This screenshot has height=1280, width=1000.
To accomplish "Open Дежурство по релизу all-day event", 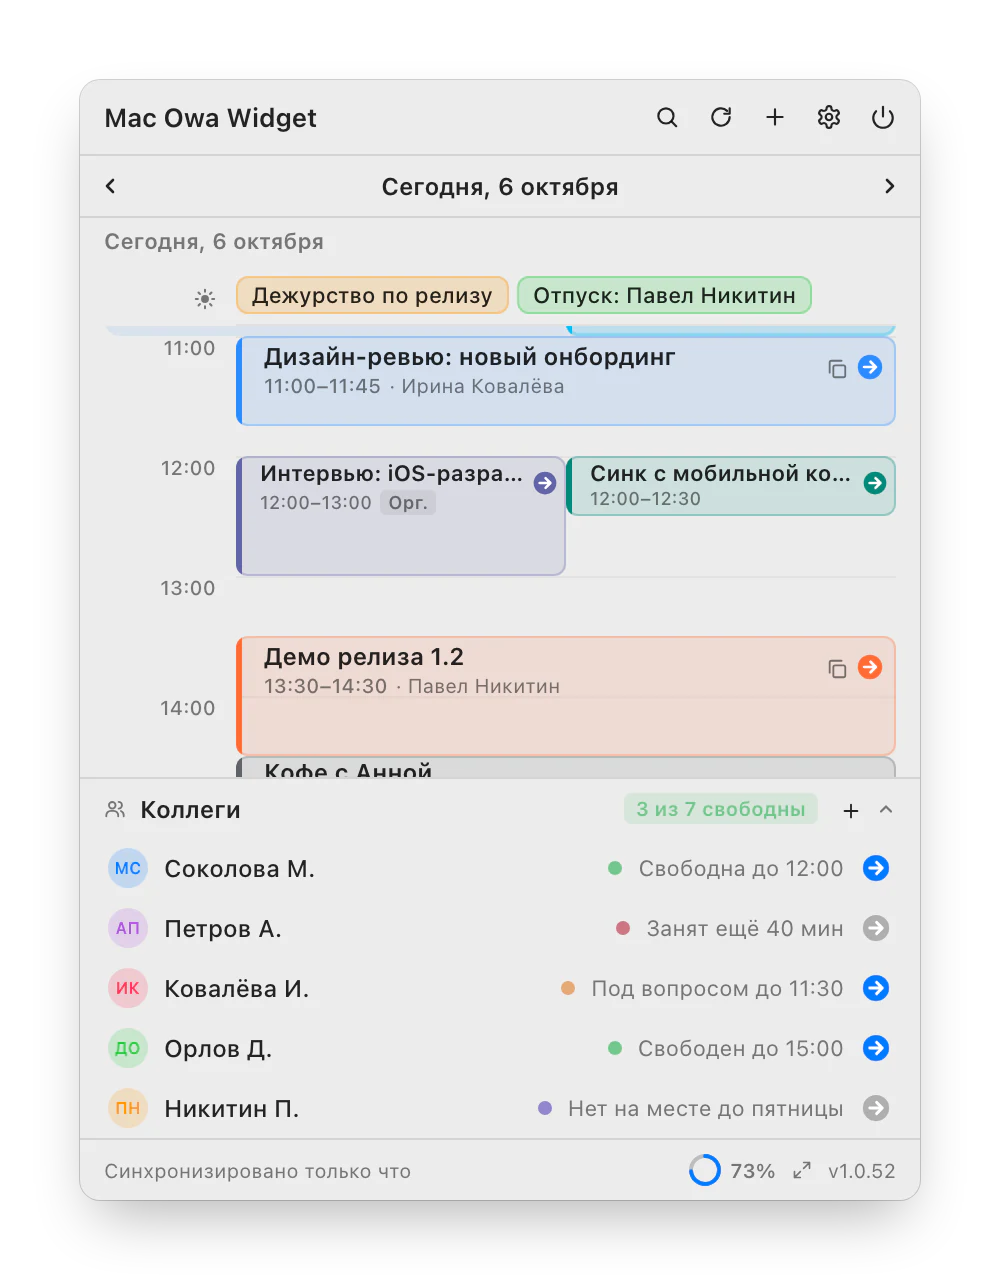I will coord(372,295).
